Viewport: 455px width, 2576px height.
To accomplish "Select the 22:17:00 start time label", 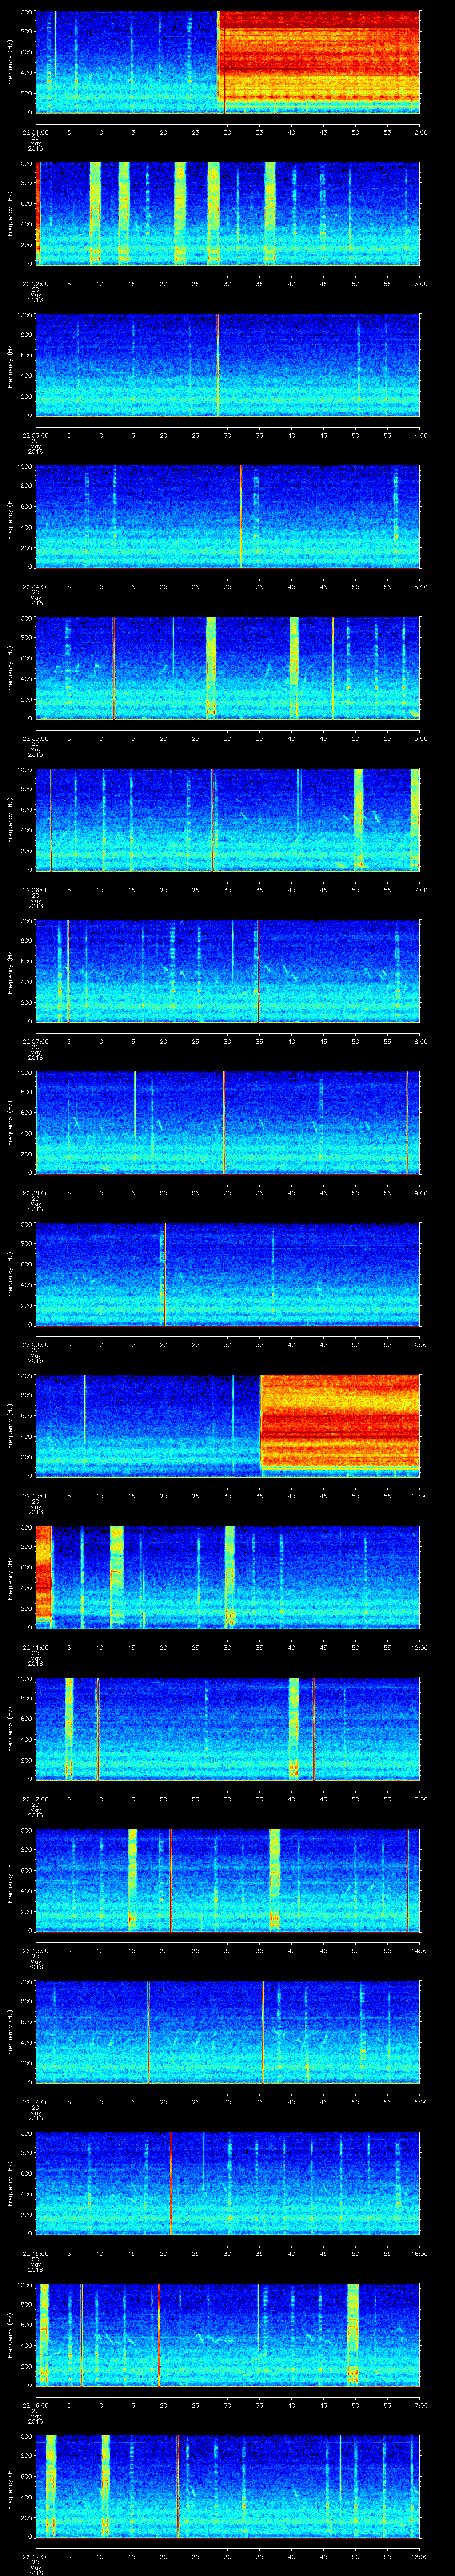I will (35, 2556).
